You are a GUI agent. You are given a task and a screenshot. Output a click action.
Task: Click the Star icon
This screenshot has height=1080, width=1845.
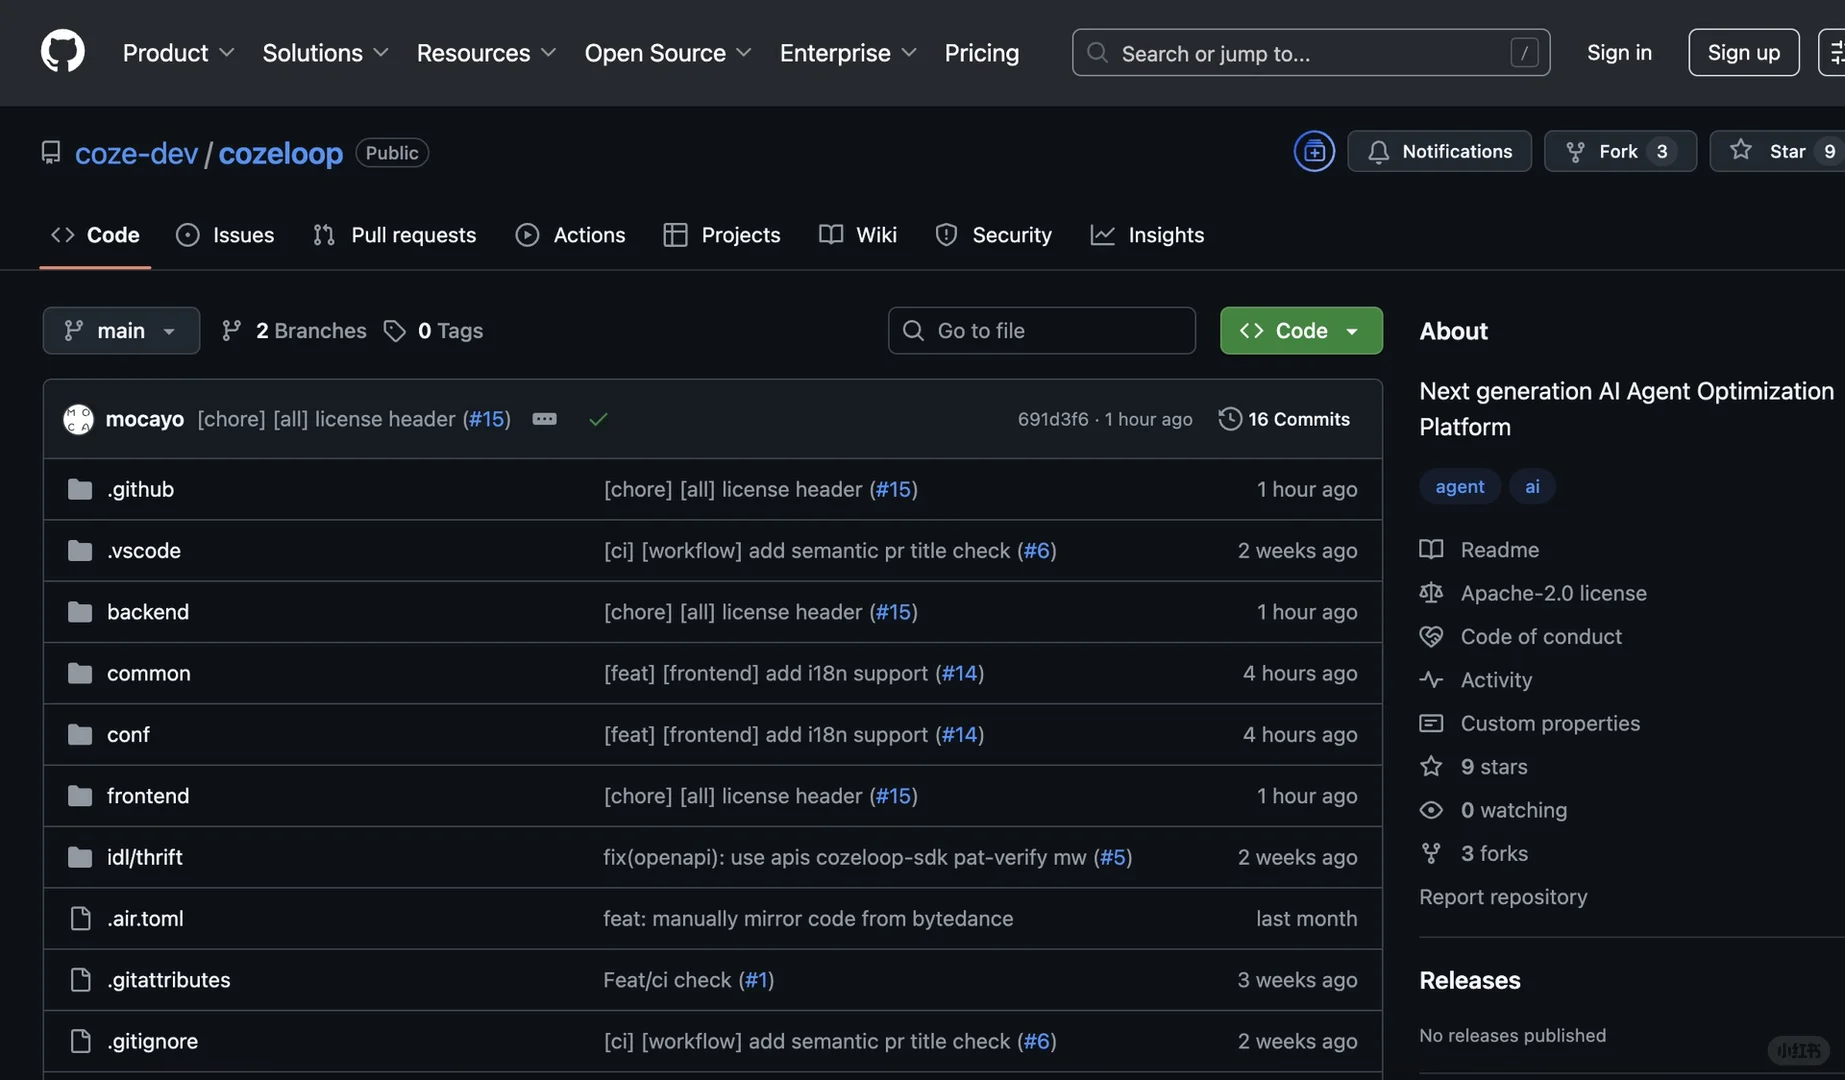(x=1741, y=150)
